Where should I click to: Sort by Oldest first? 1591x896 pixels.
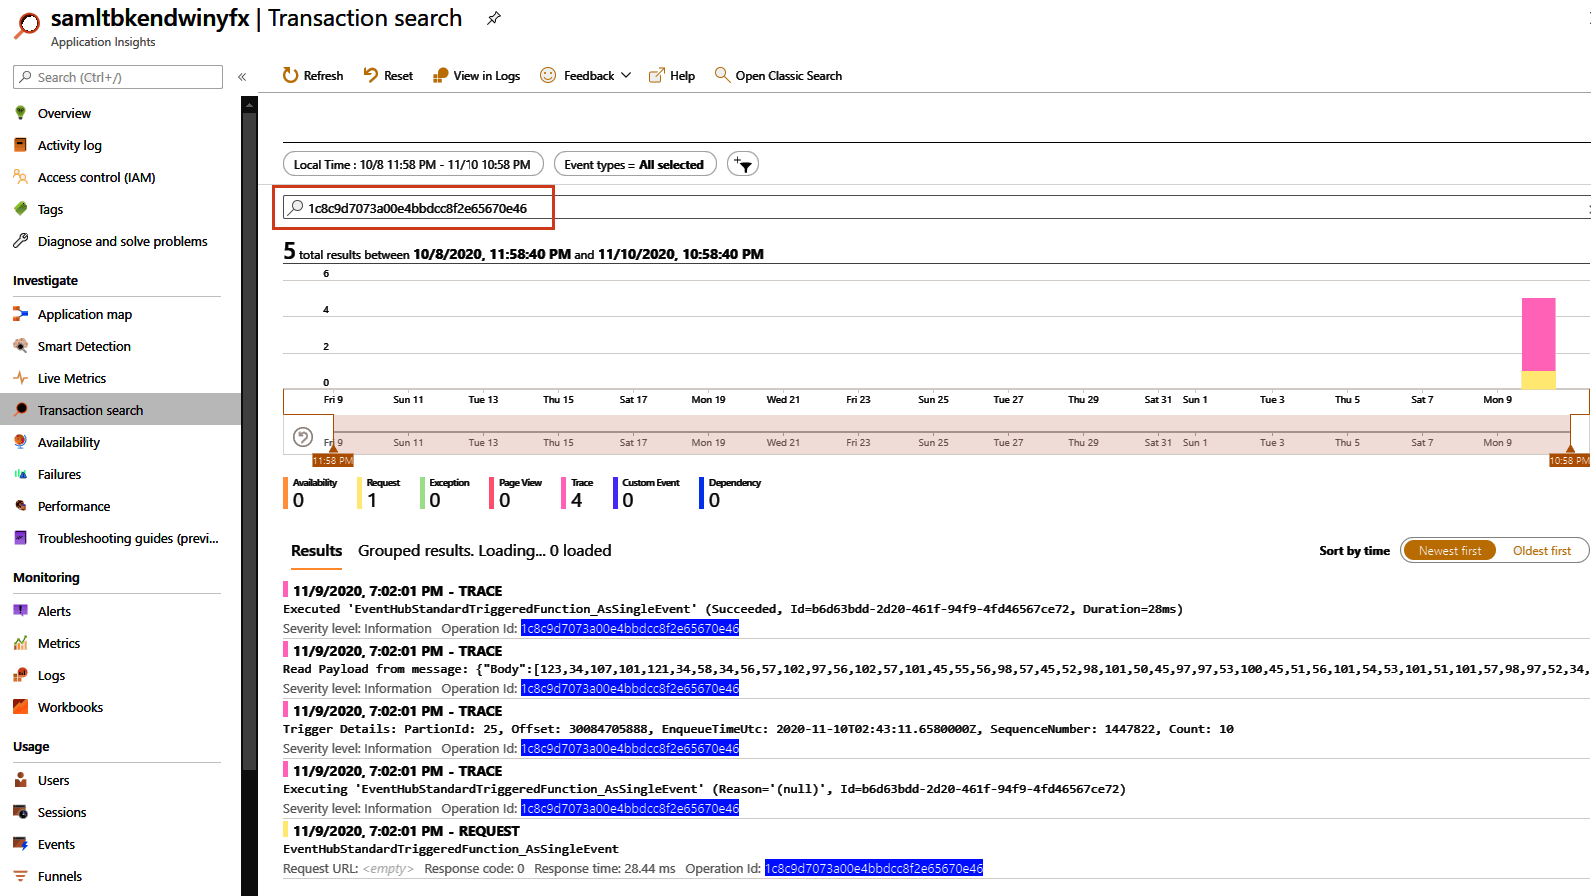point(1541,551)
